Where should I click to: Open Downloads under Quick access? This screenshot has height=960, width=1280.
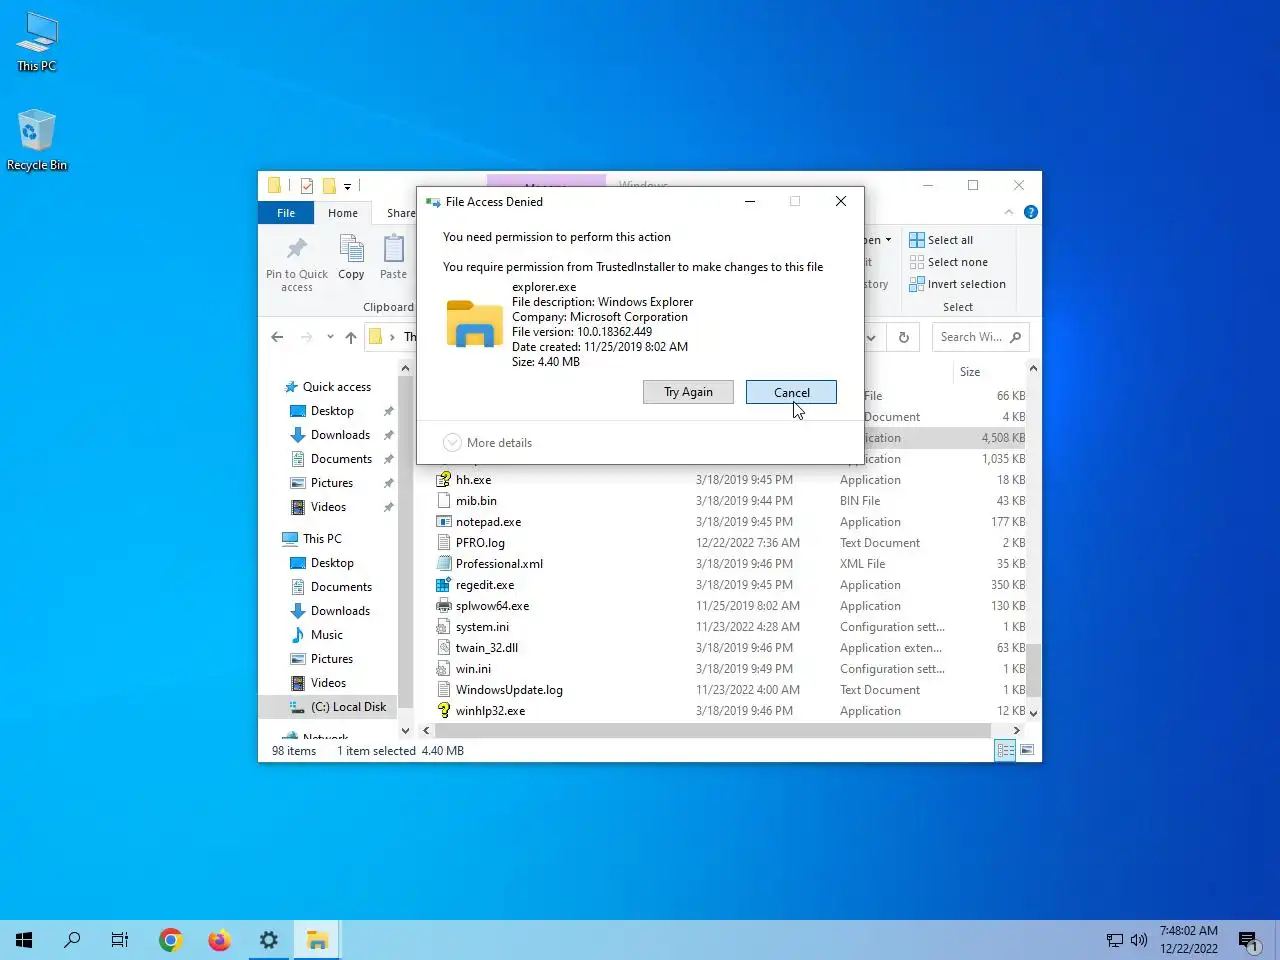[340, 435]
